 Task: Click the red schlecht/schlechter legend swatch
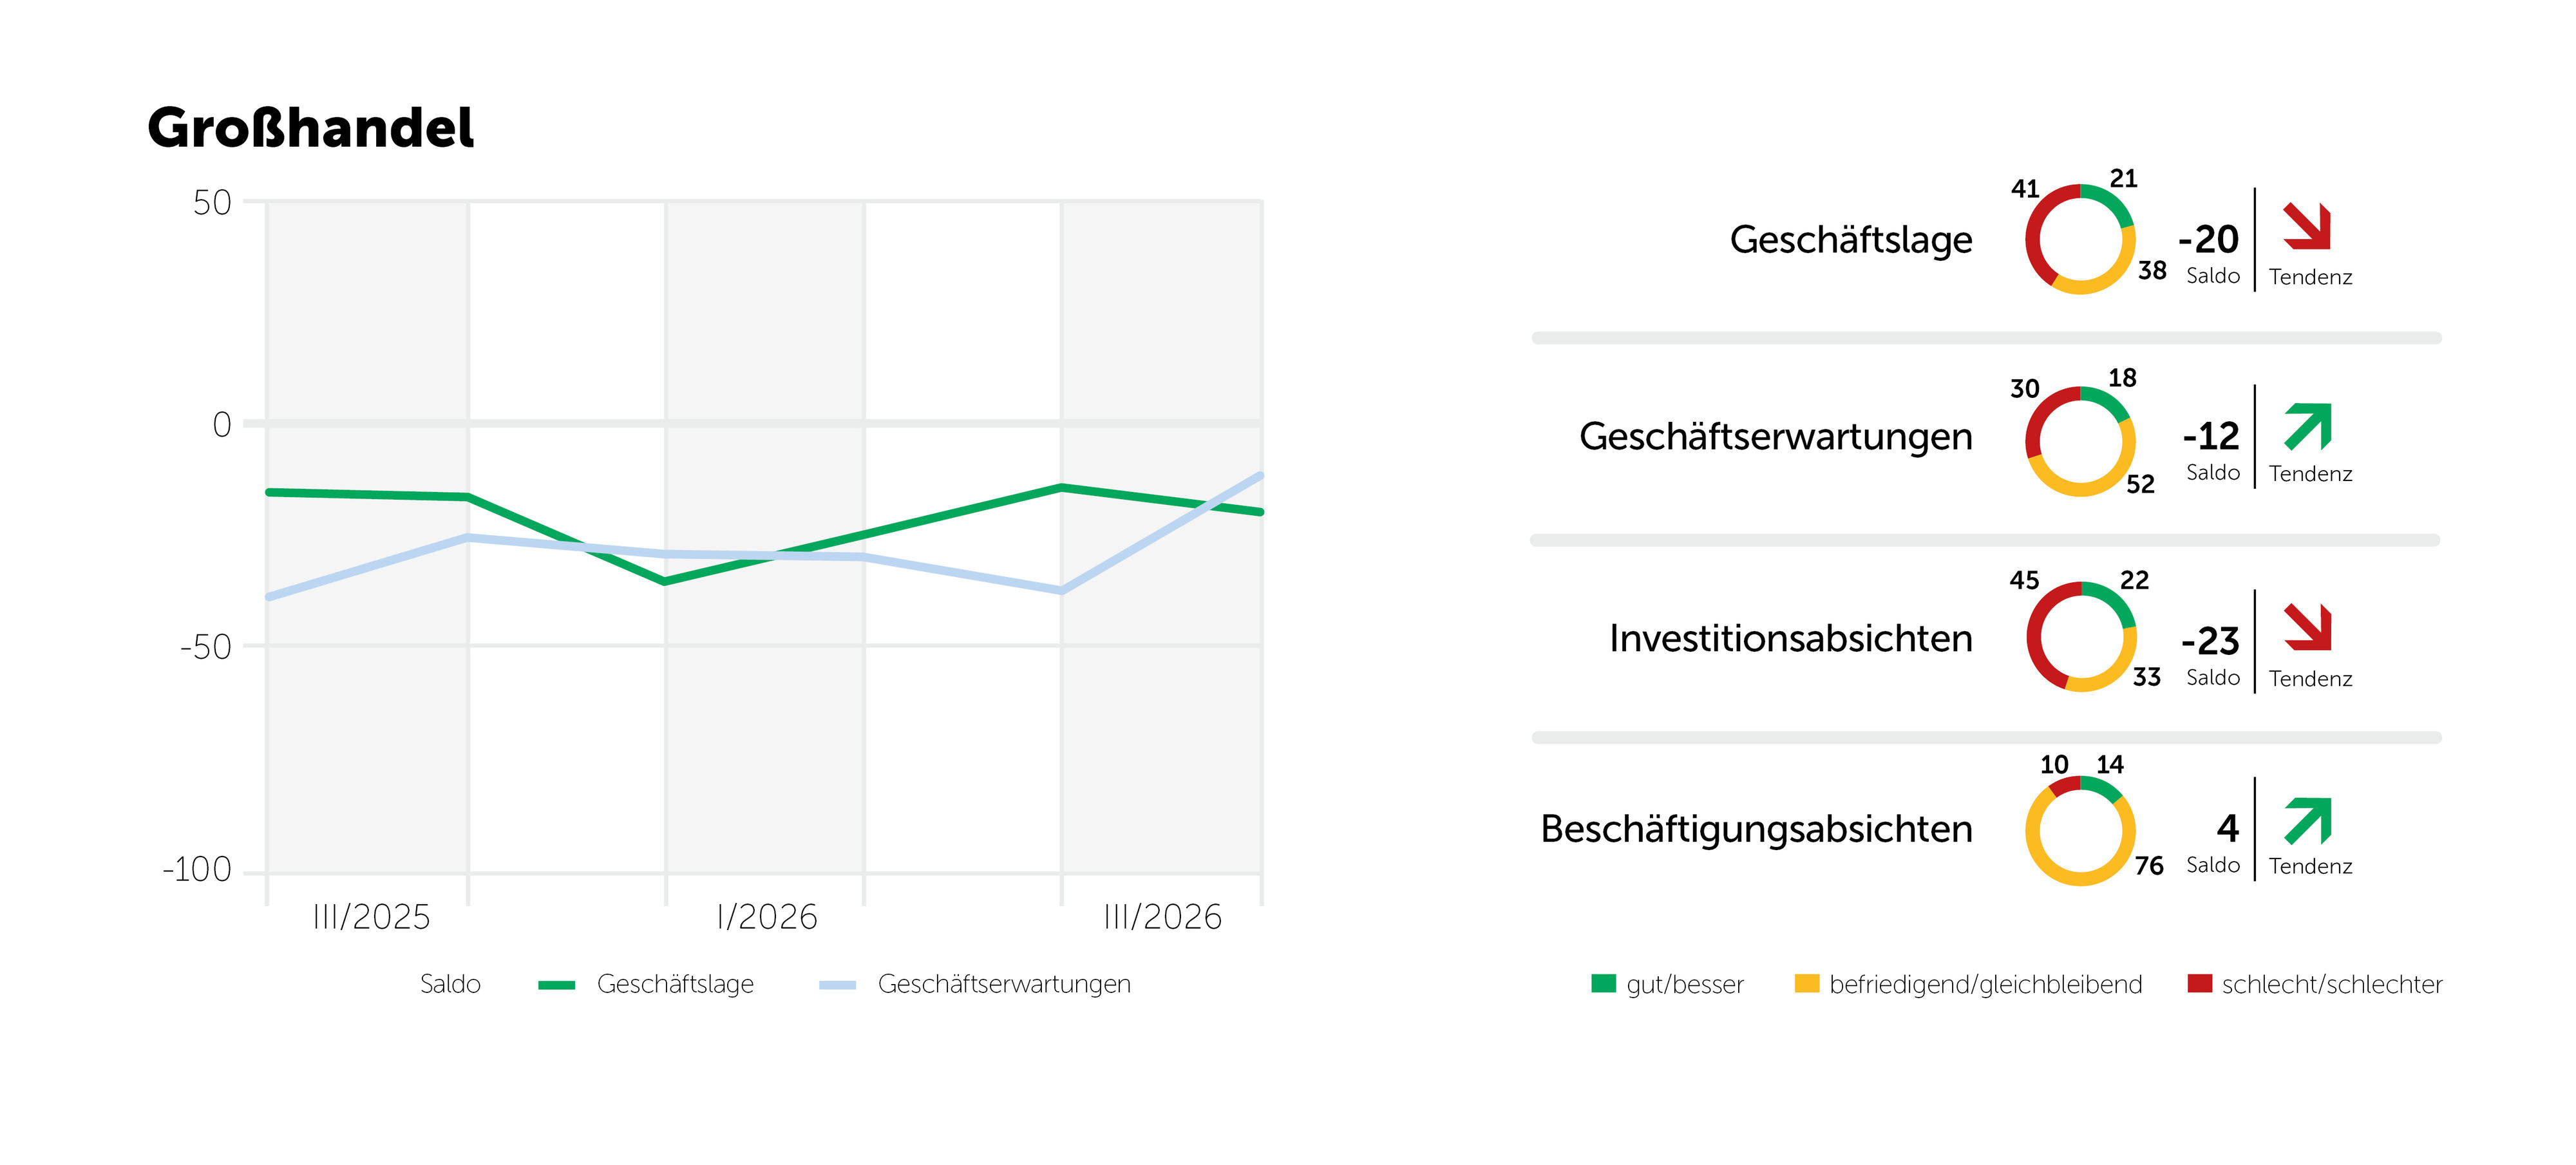click(x=2199, y=983)
